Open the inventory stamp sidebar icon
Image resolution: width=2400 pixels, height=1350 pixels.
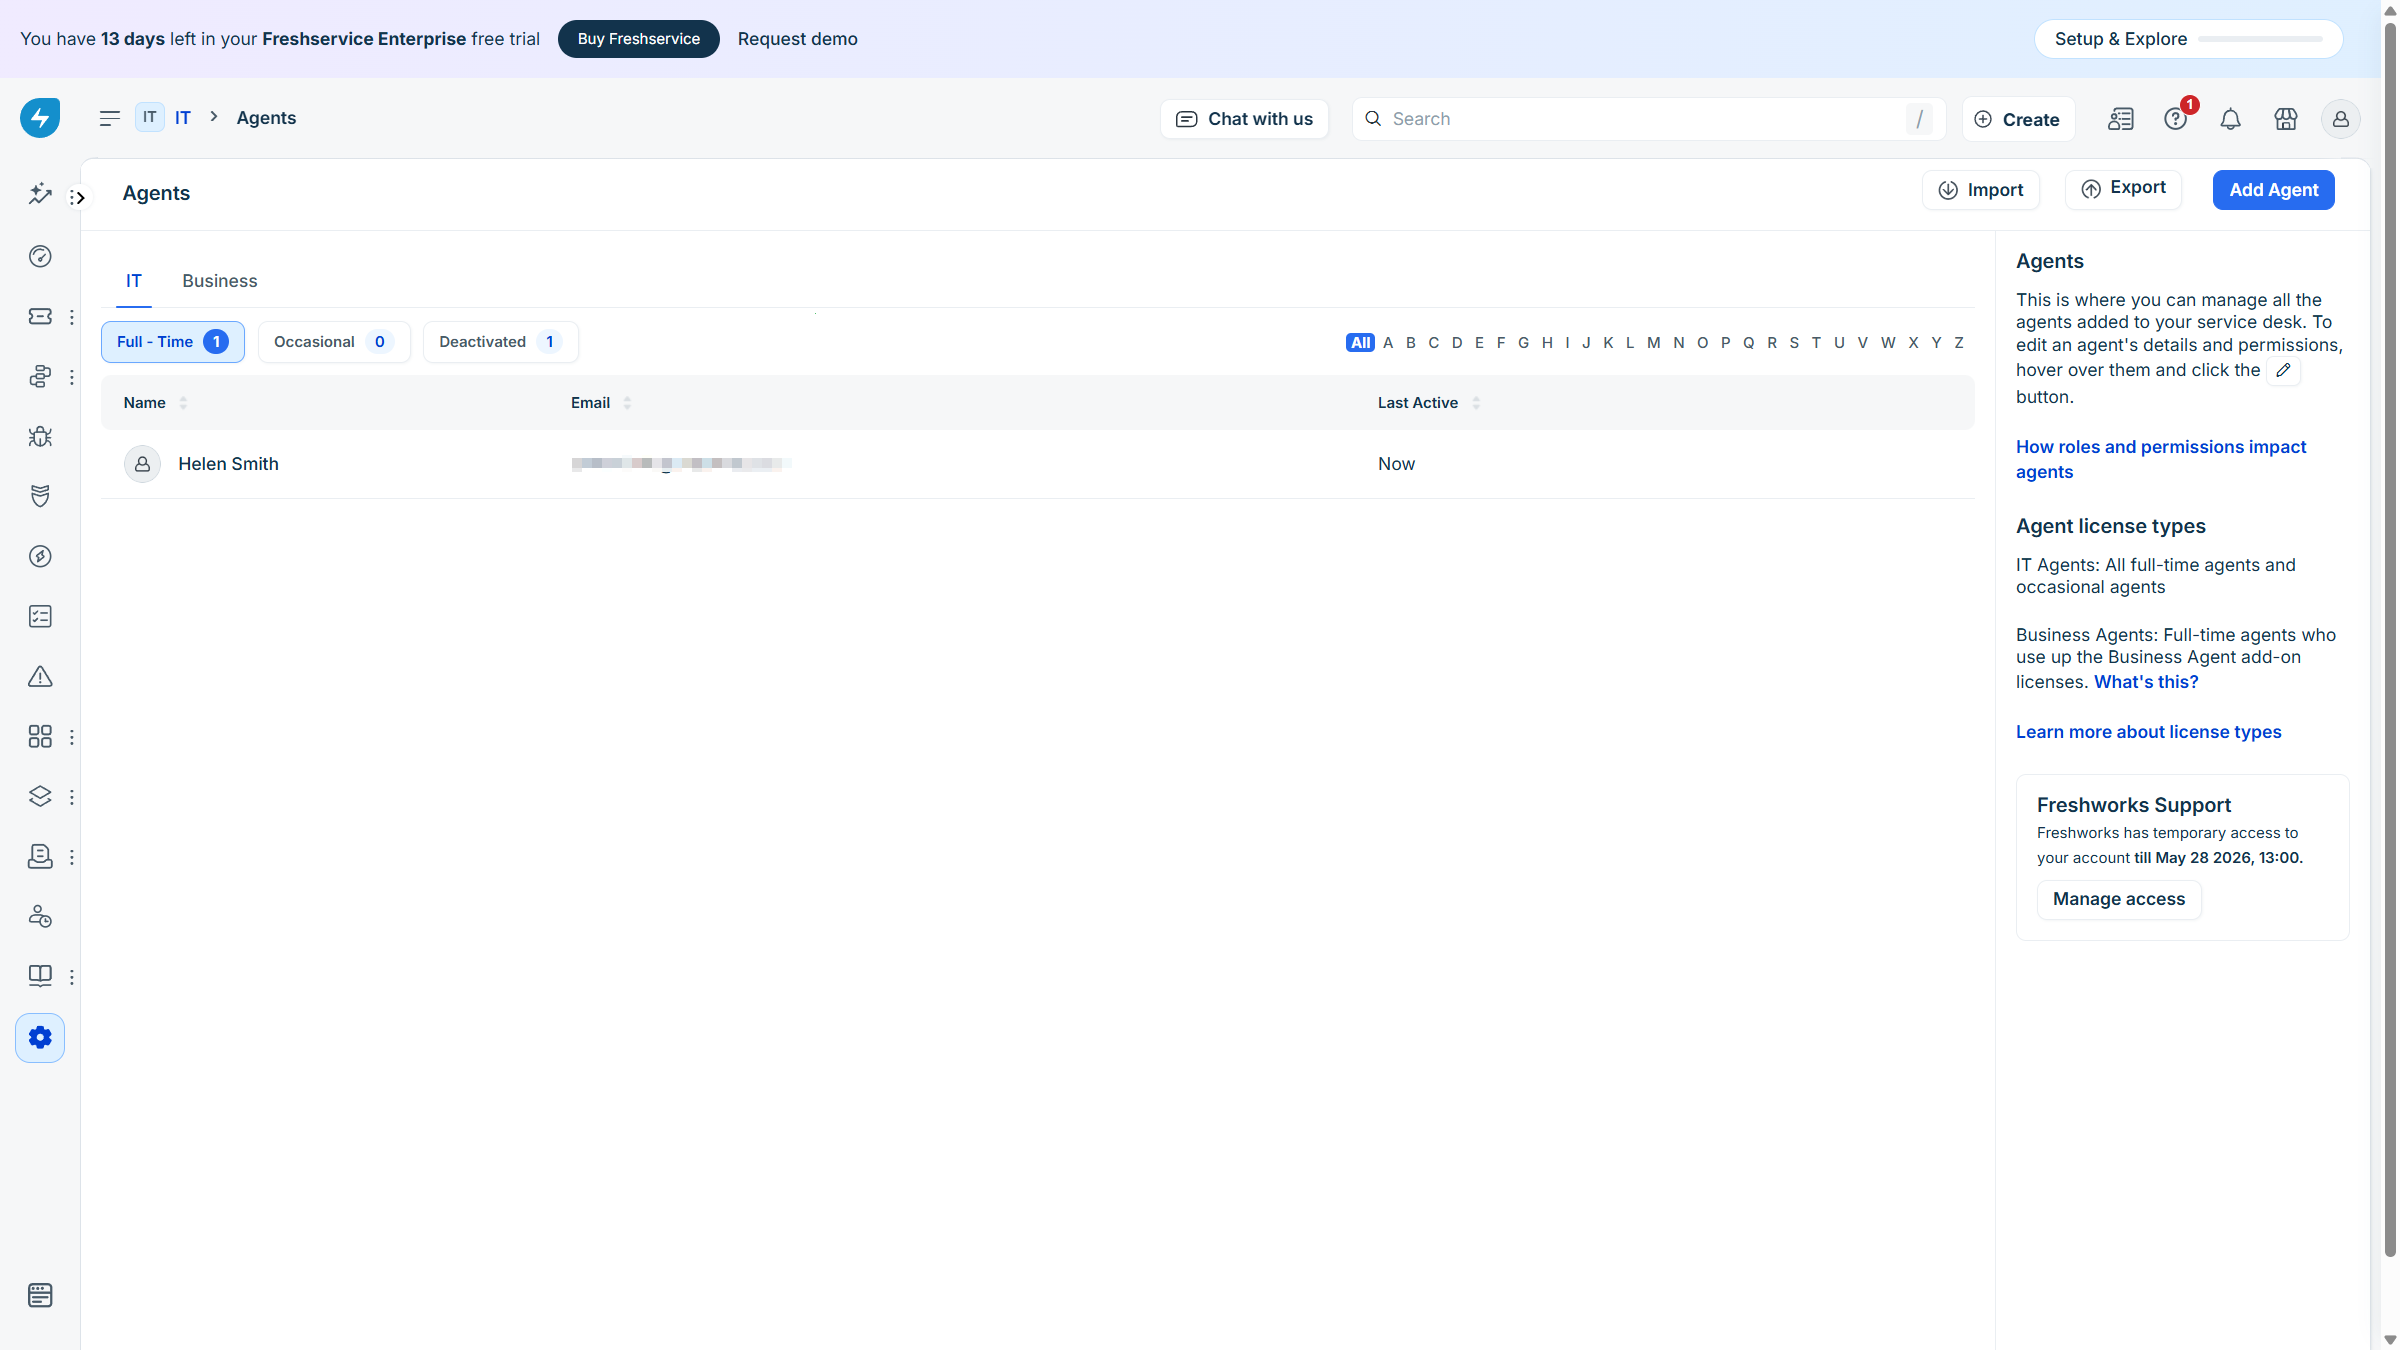click(x=40, y=857)
